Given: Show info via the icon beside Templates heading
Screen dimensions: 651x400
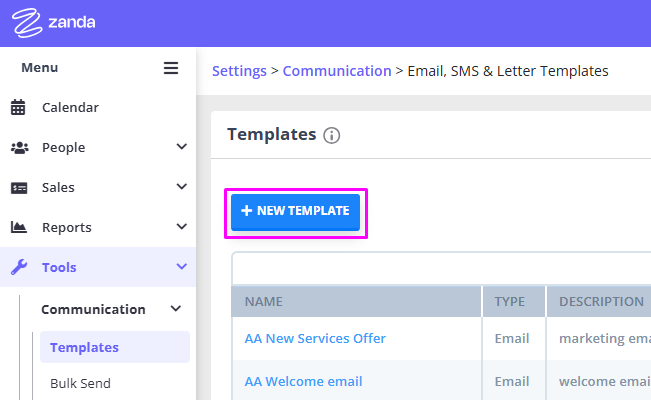Looking at the screenshot, I should pos(332,135).
